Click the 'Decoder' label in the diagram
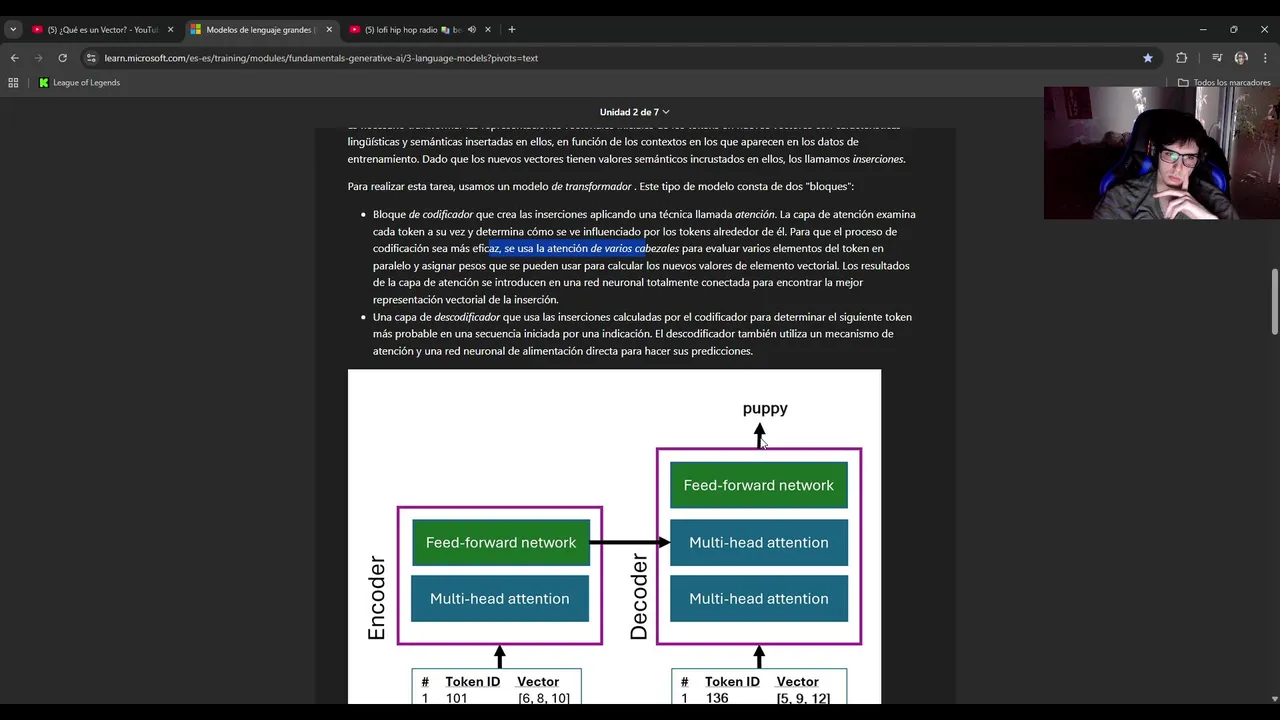Viewport: 1280px width, 720px height. click(x=639, y=598)
